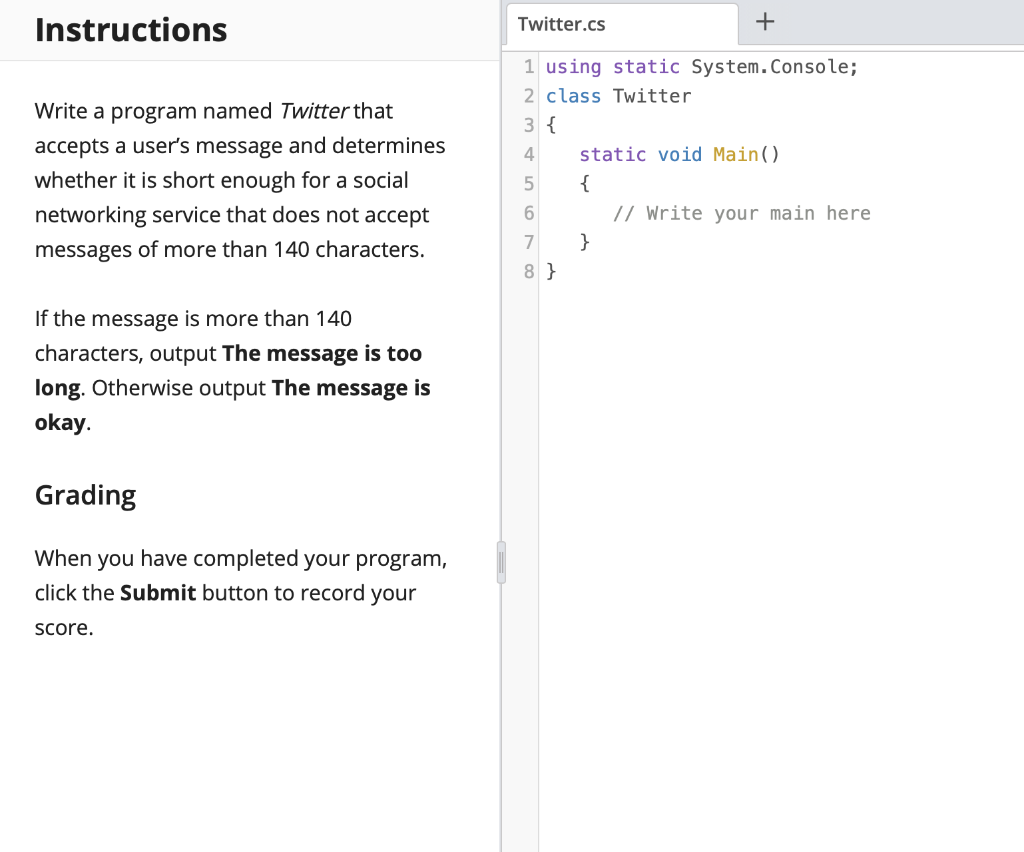Image resolution: width=1024 pixels, height=852 pixels.
Task: Click the italic word 'Twitter' in instructions
Action: pyautogui.click(x=314, y=110)
